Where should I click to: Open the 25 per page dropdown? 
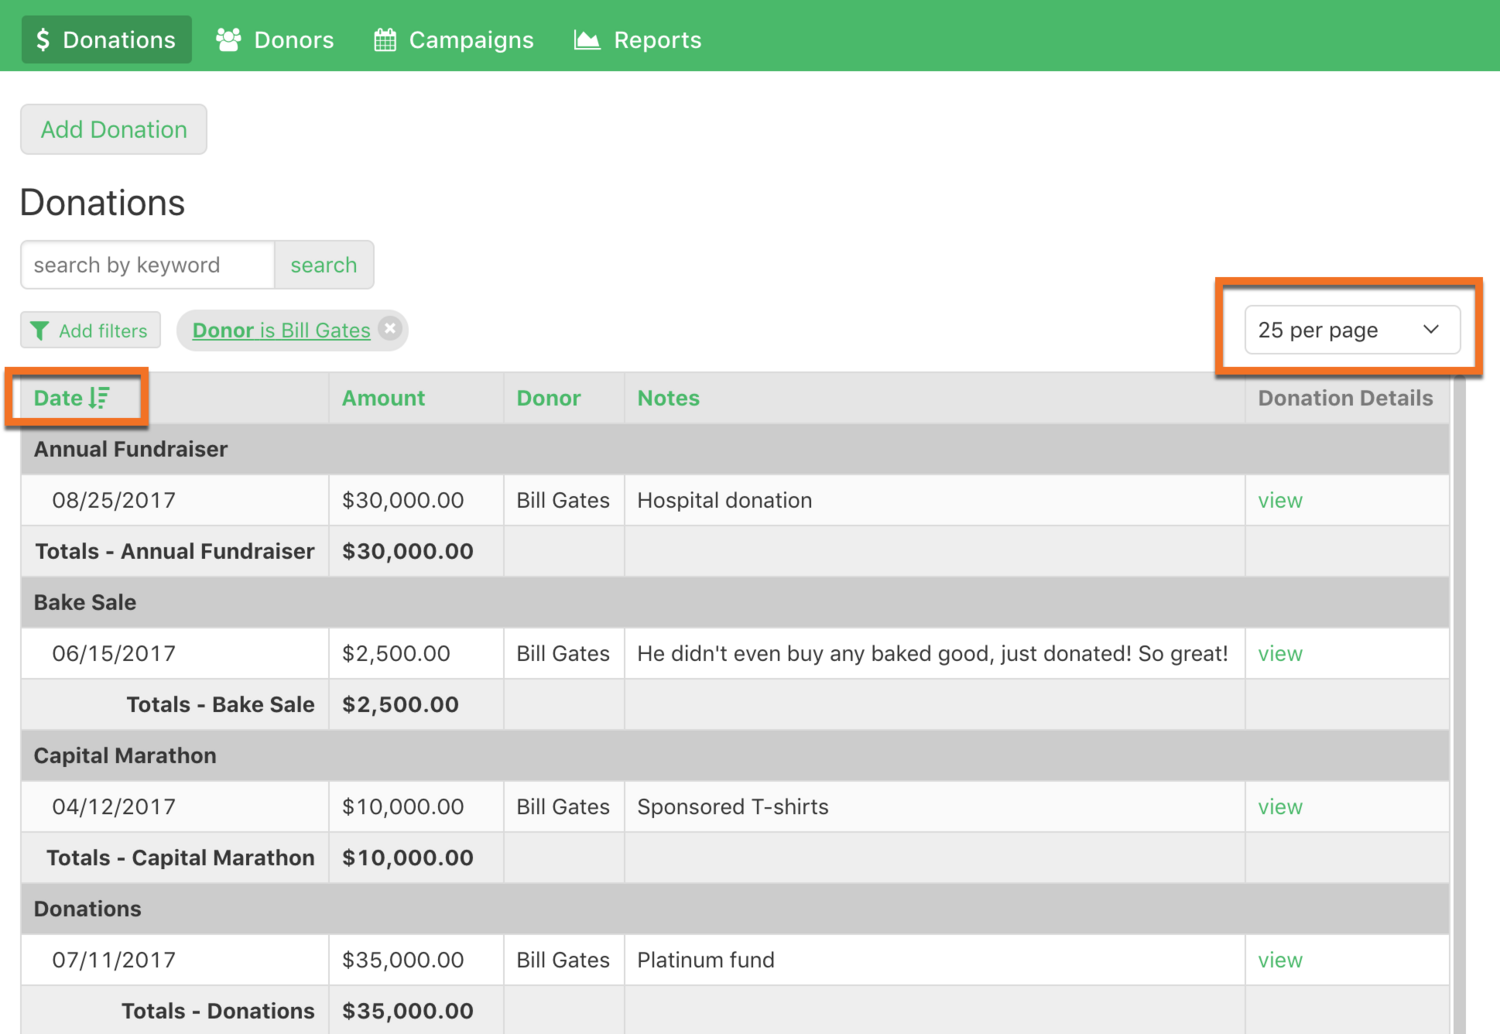tap(1351, 330)
